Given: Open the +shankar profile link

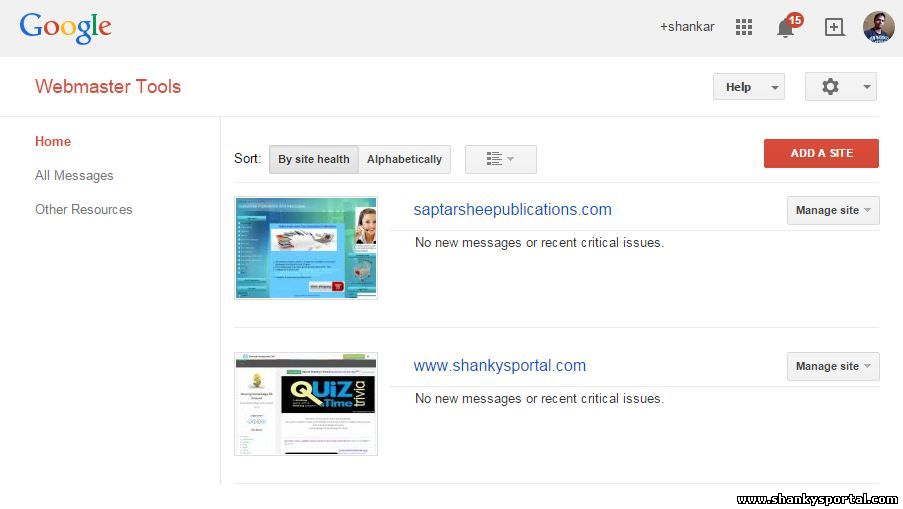Looking at the screenshot, I should 687,27.
